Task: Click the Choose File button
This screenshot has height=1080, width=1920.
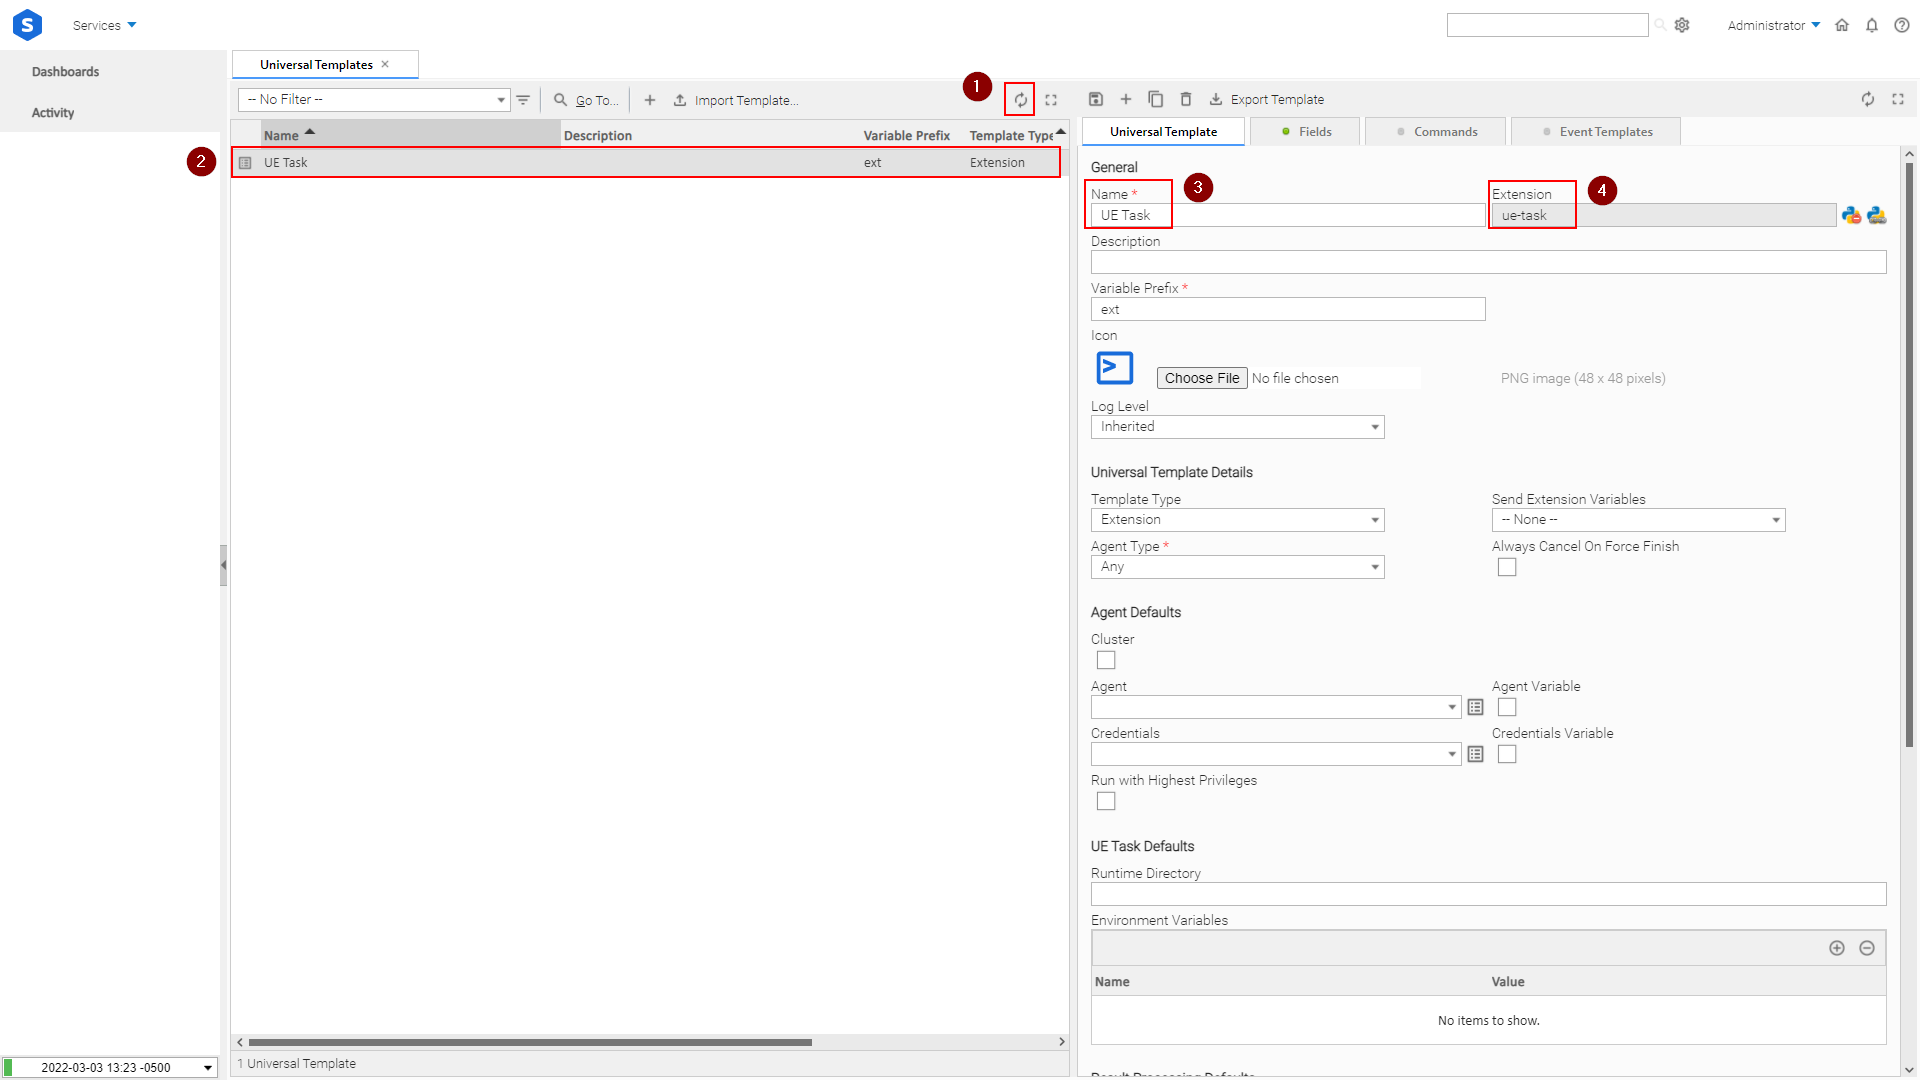Action: click(1202, 378)
